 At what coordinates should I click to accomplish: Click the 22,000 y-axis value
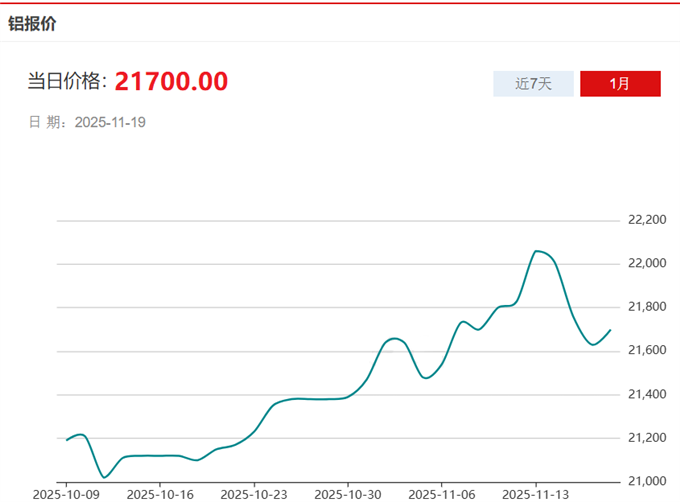pyautogui.click(x=646, y=263)
